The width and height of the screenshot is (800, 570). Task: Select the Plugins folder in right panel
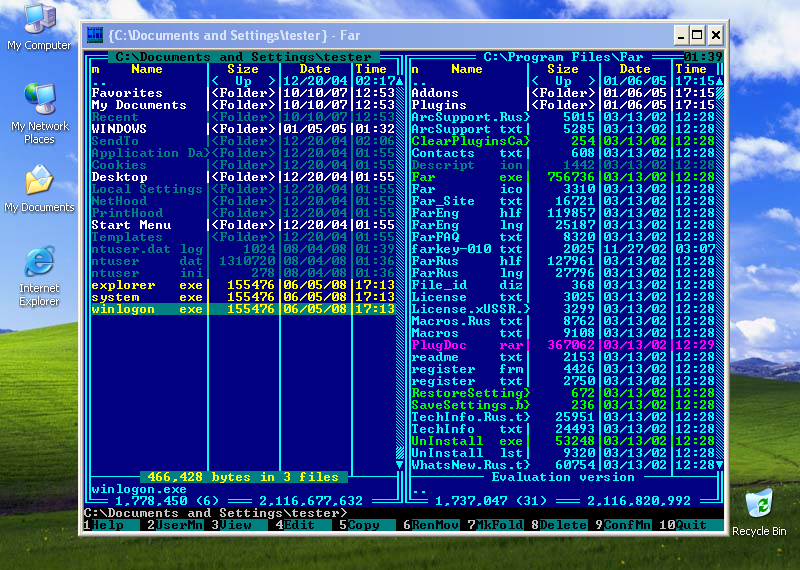pyautogui.click(x=563, y=105)
